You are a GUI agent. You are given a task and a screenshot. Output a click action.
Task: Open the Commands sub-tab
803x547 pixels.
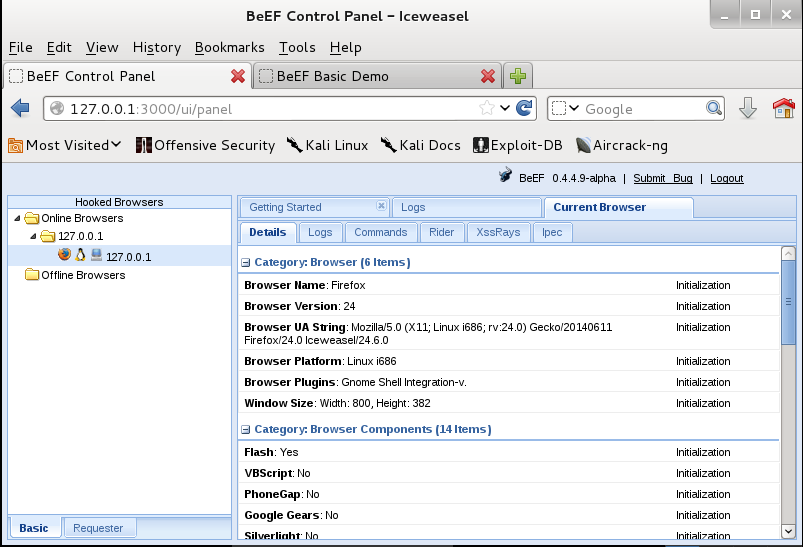click(x=381, y=233)
